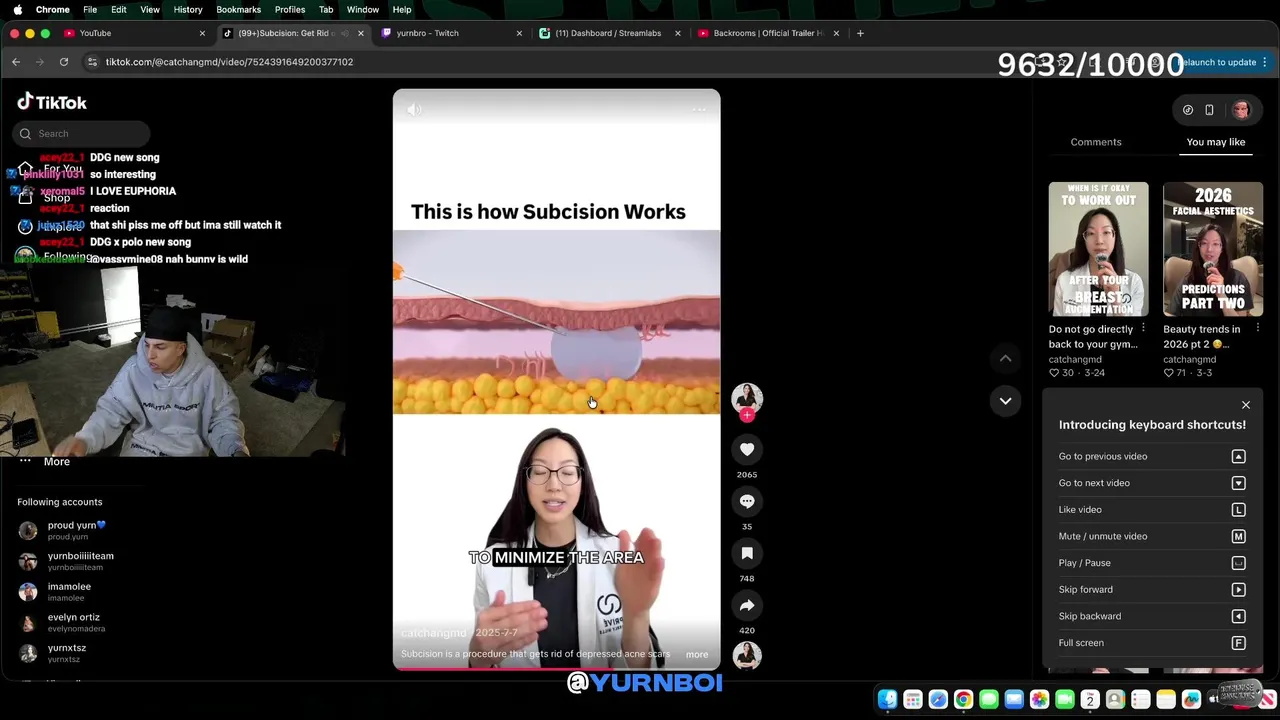The width and height of the screenshot is (1280, 720).
Task: Seek using the video progress bar
Action: pyautogui.click(x=556, y=668)
